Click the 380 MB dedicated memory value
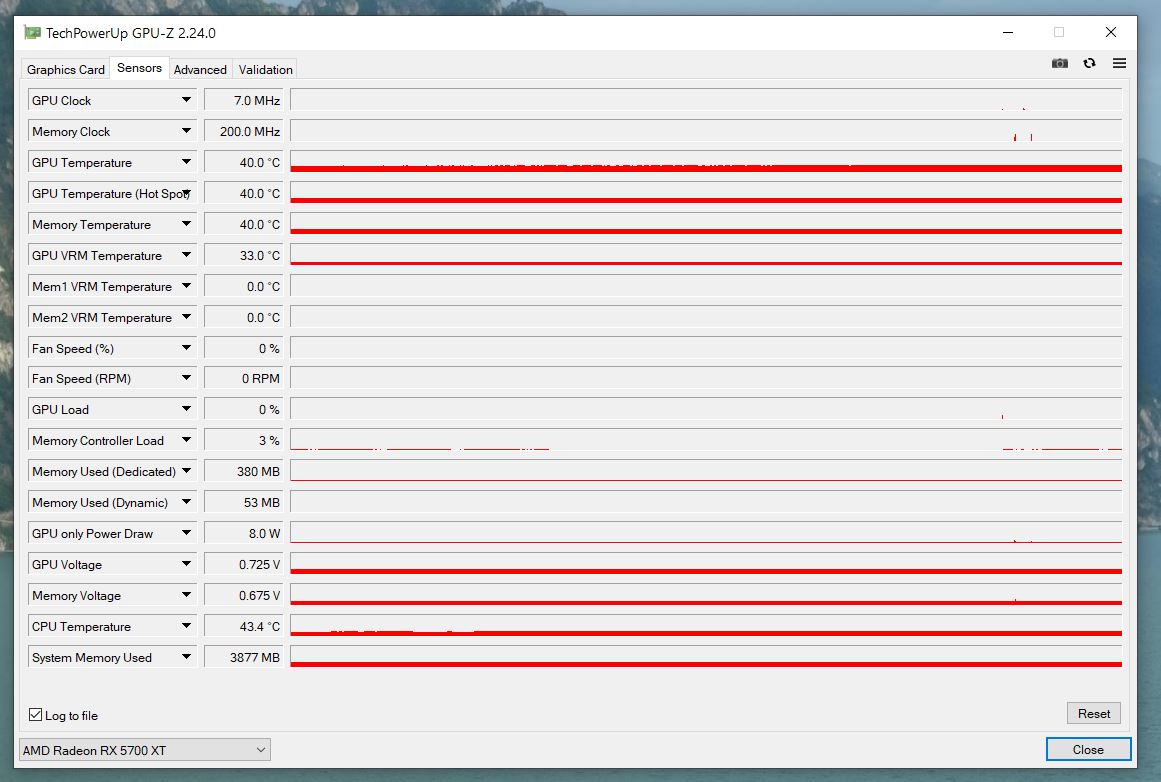The width and height of the screenshot is (1161, 782). (x=244, y=472)
